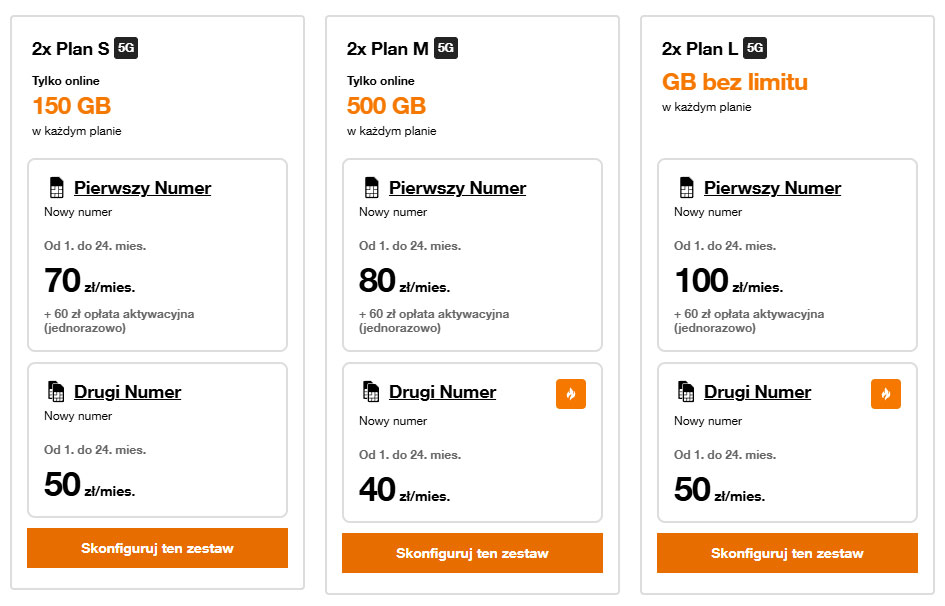Click the SIM card icon in Plan M Pierwszy Numer

pyautogui.click(x=371, y=188)
